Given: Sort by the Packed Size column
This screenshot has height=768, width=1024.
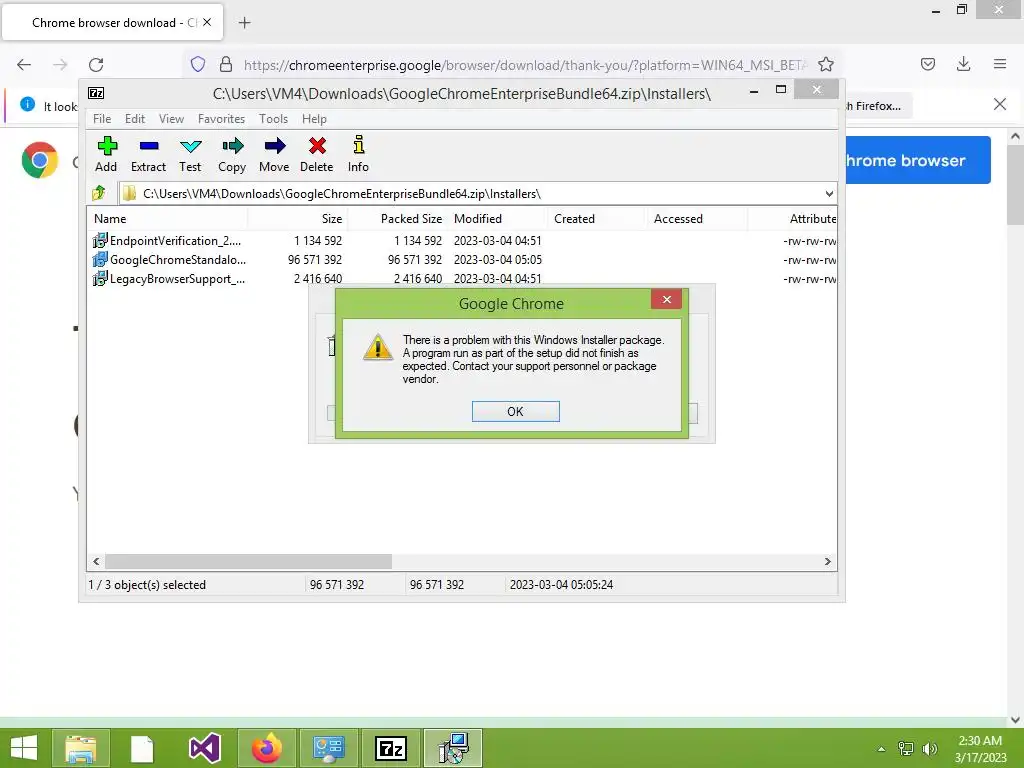Looking at the screenshot, I should (398, 219).
